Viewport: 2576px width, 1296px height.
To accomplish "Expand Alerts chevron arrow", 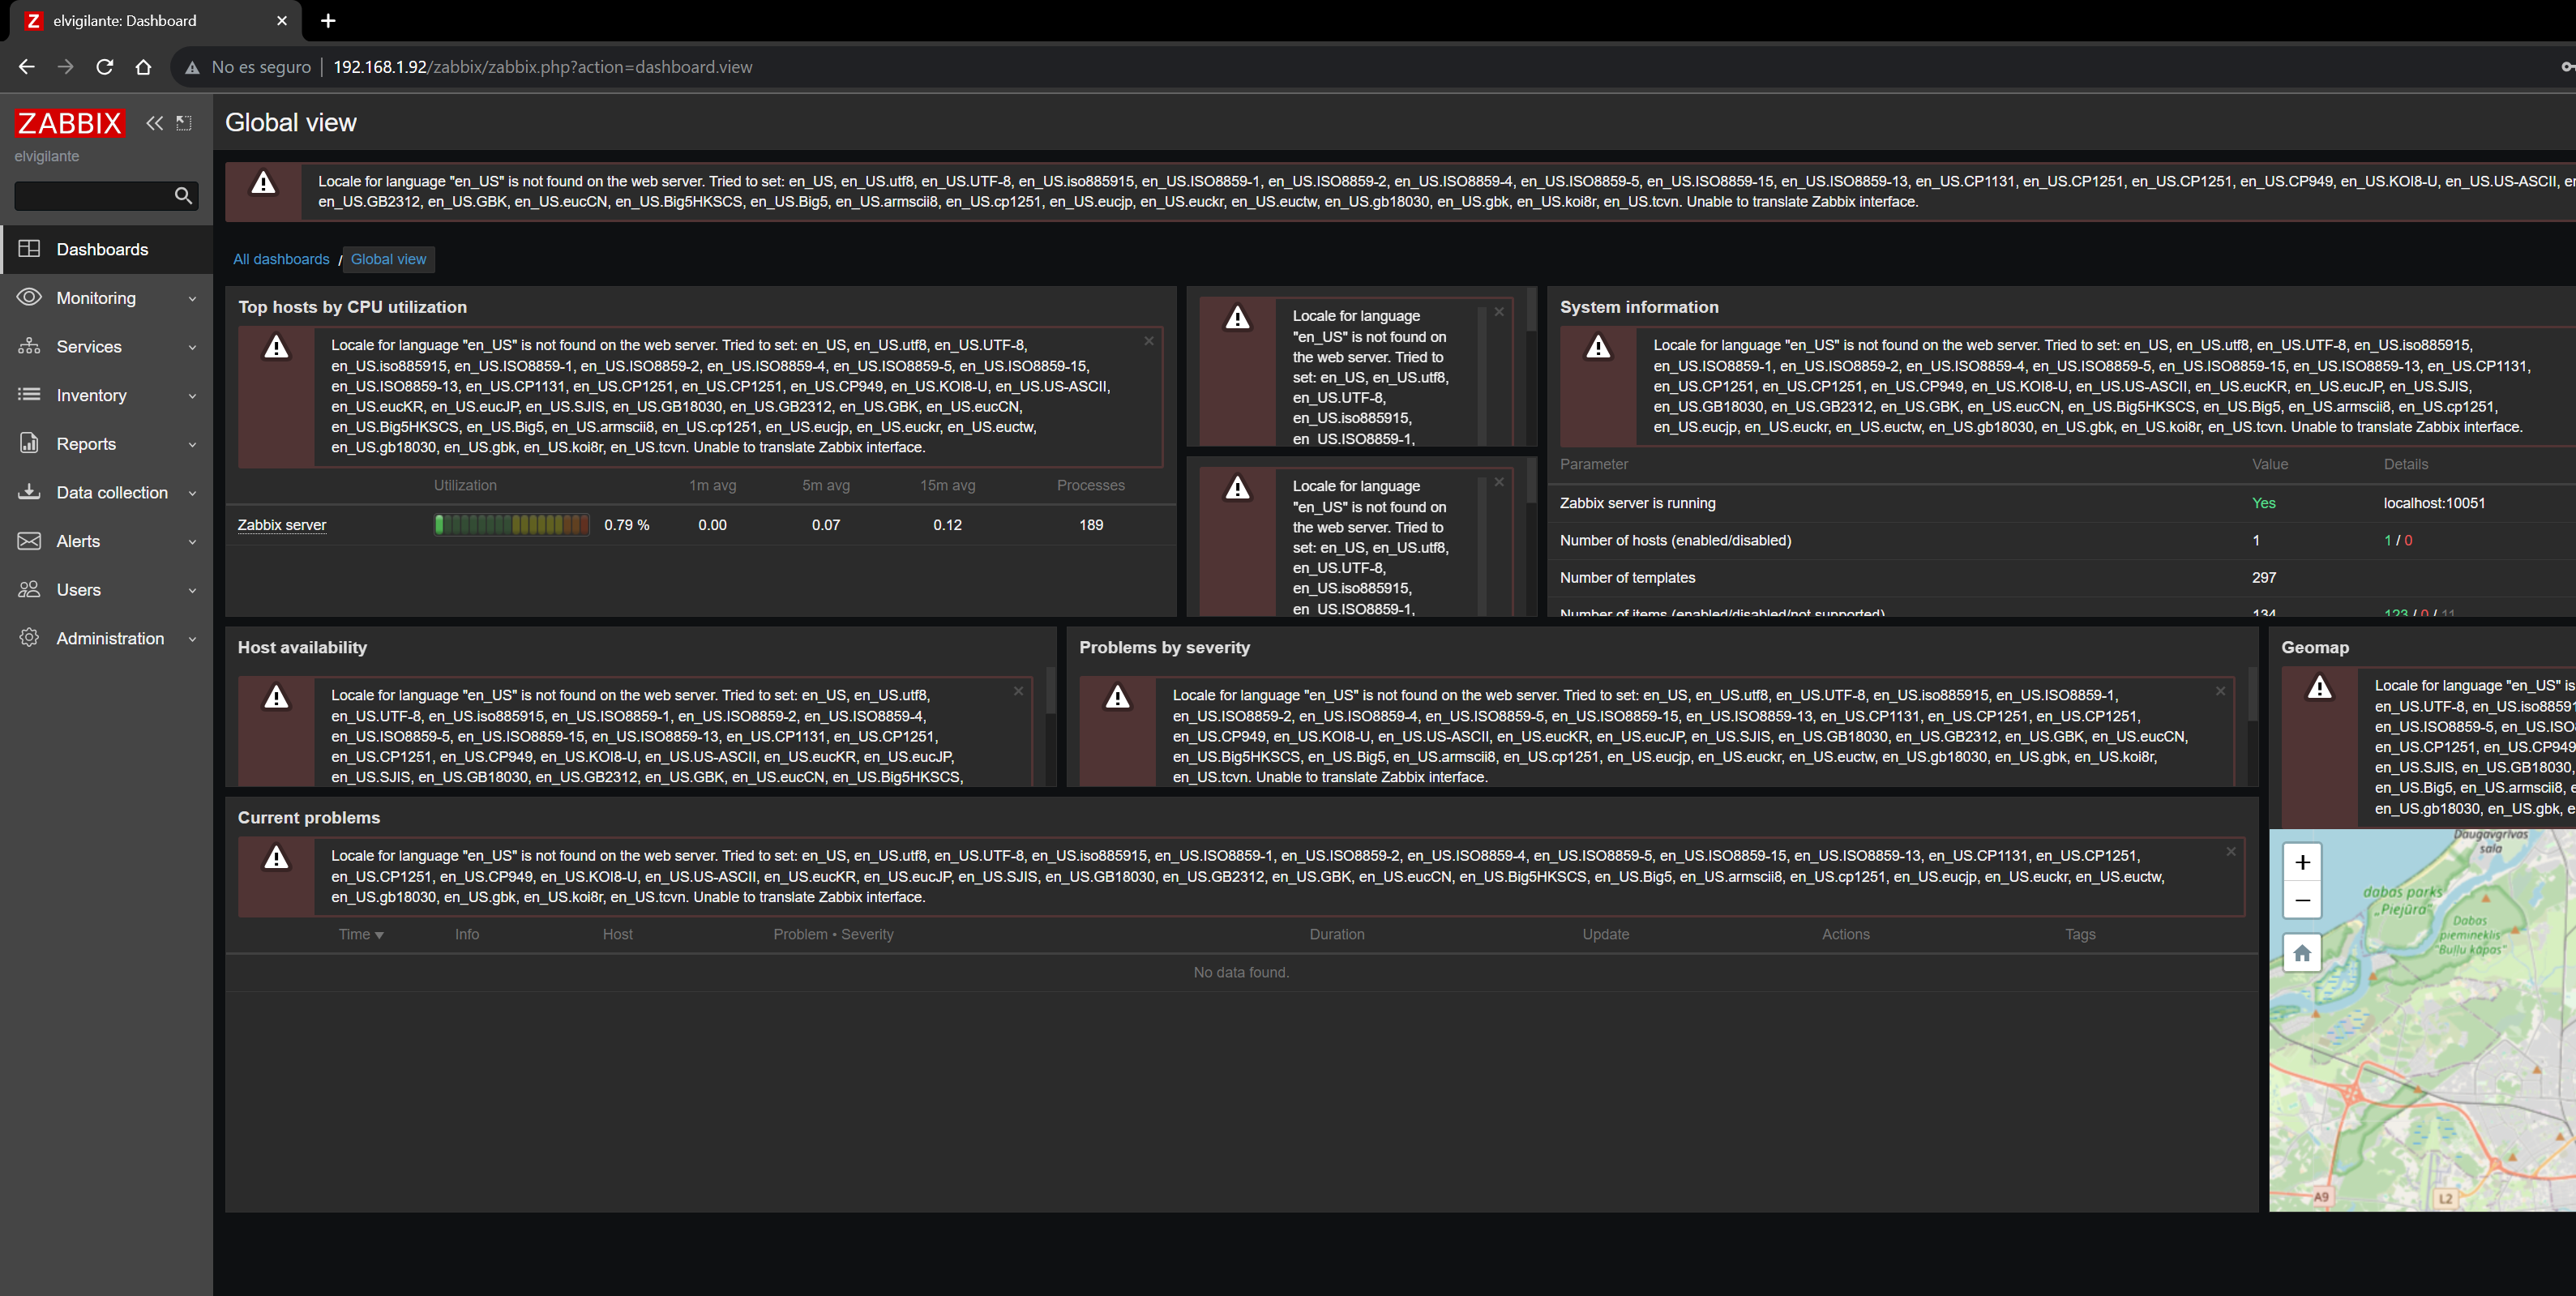I will 192,542.
